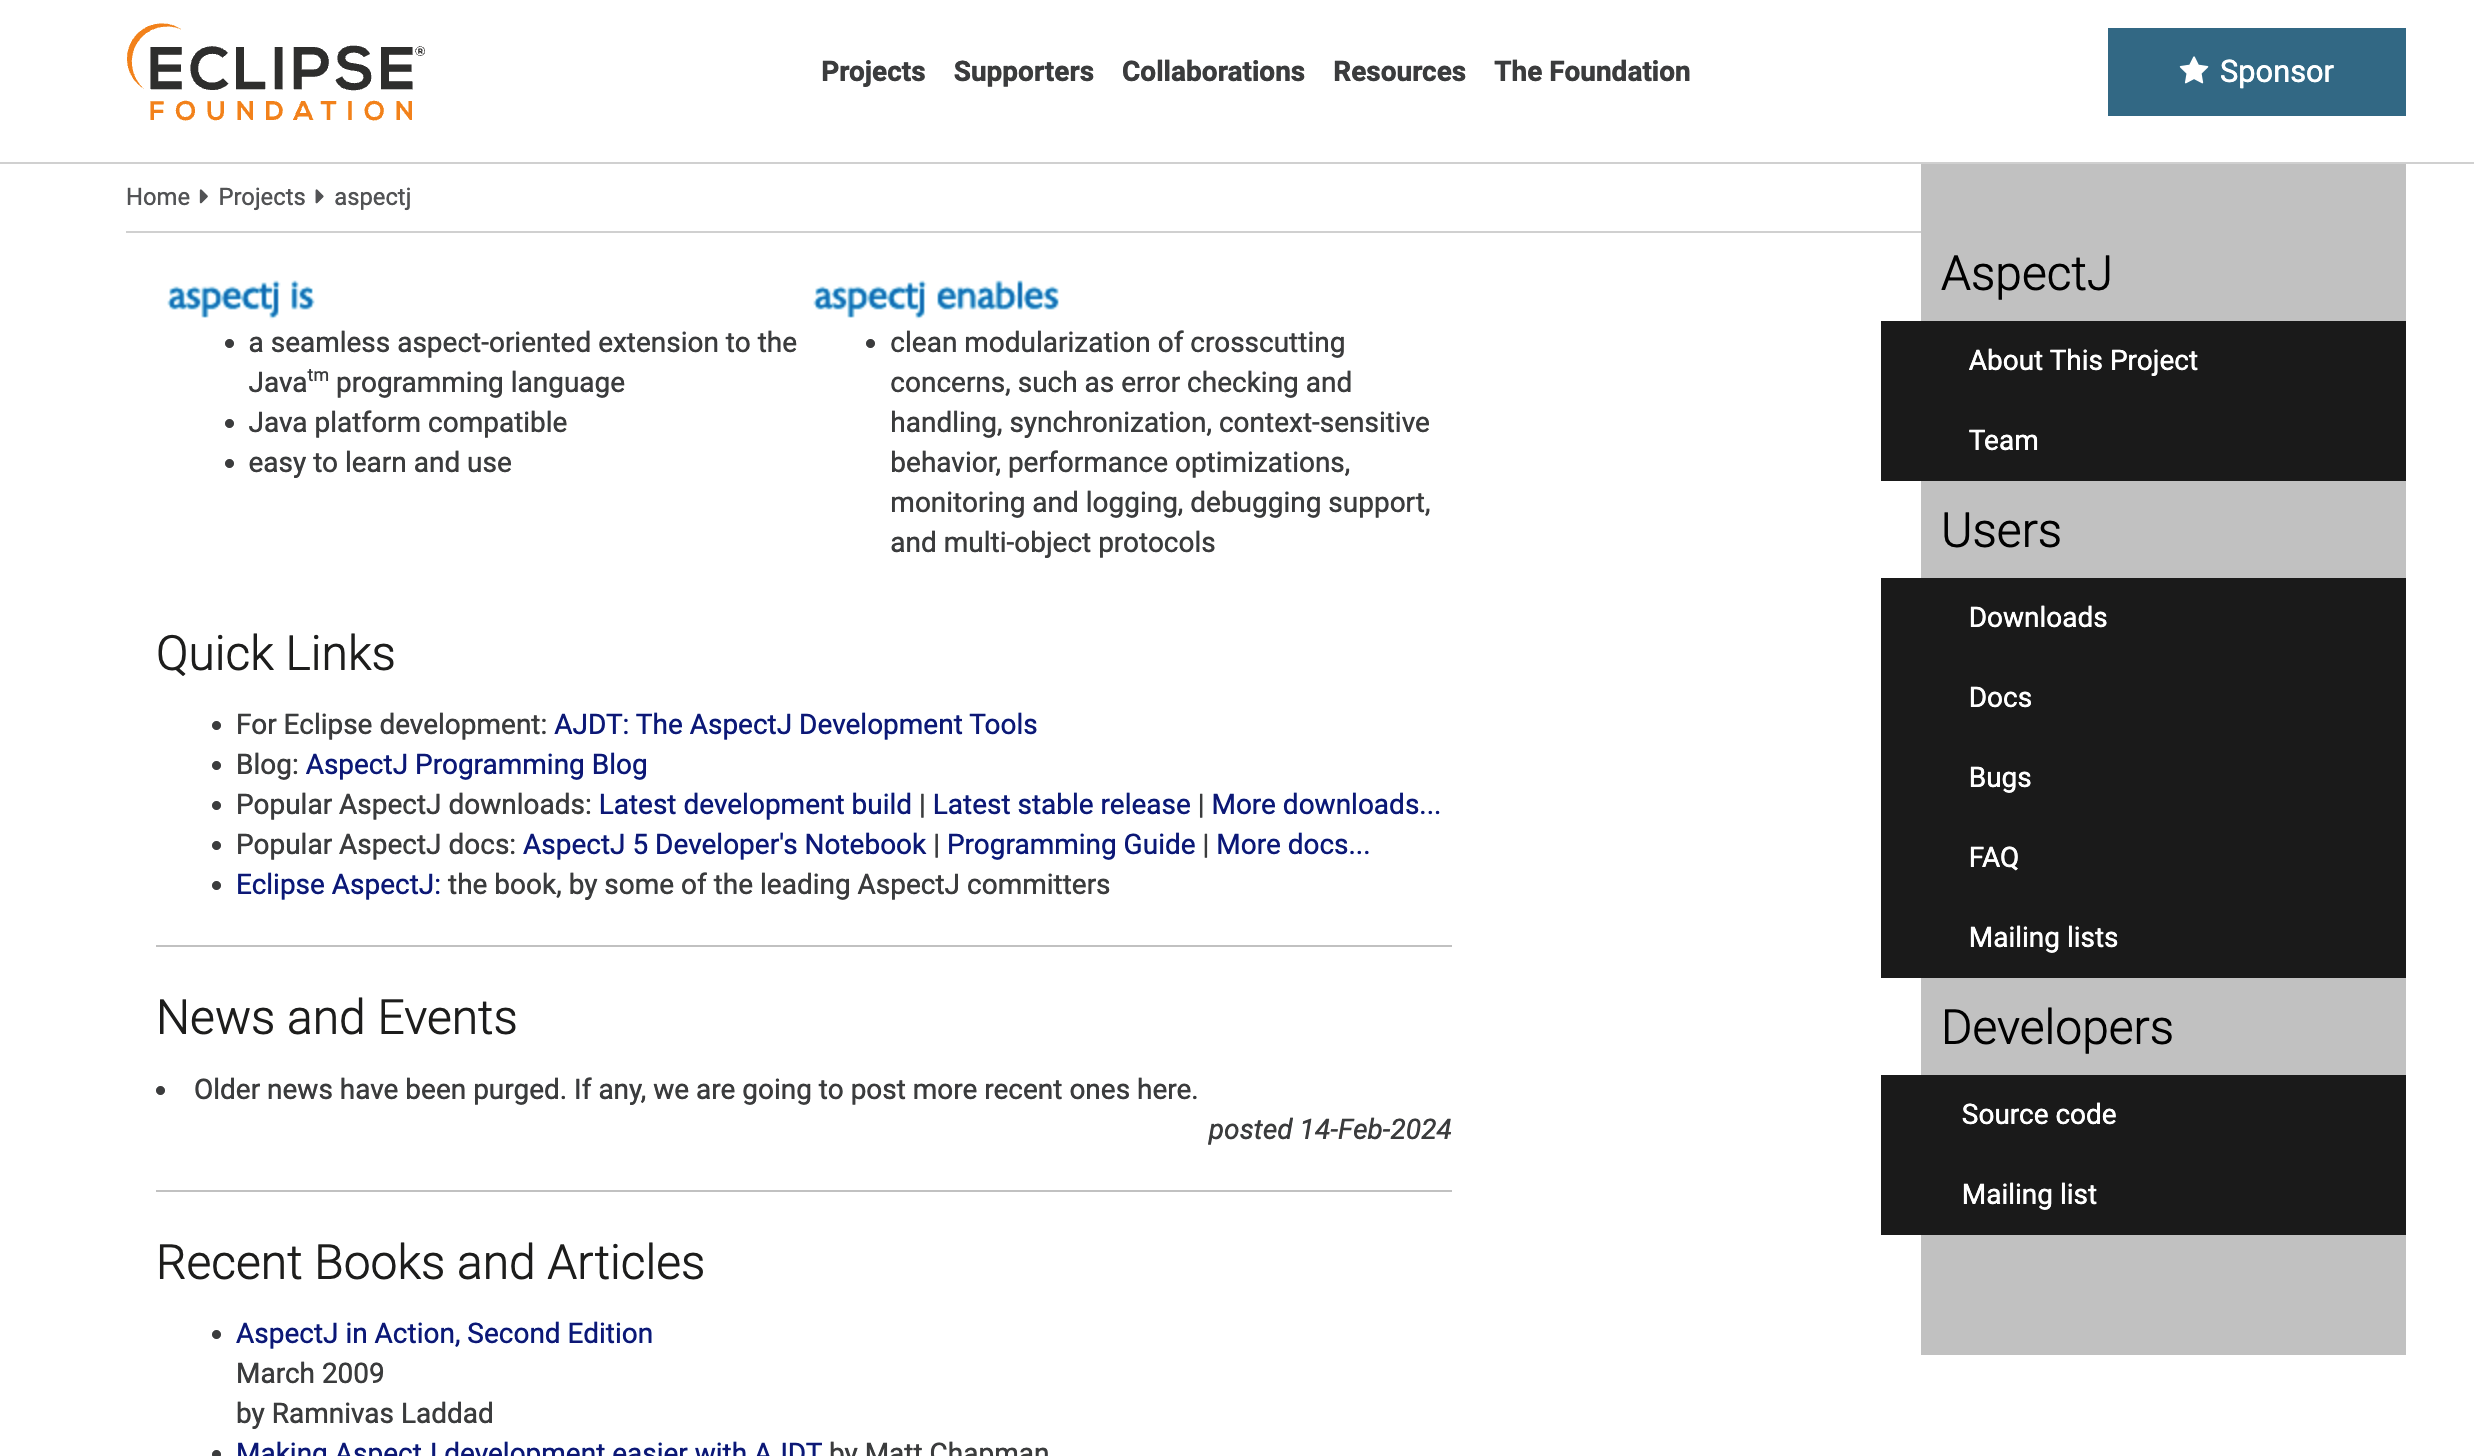Open the Projects navigation menu item

point(873,71)
